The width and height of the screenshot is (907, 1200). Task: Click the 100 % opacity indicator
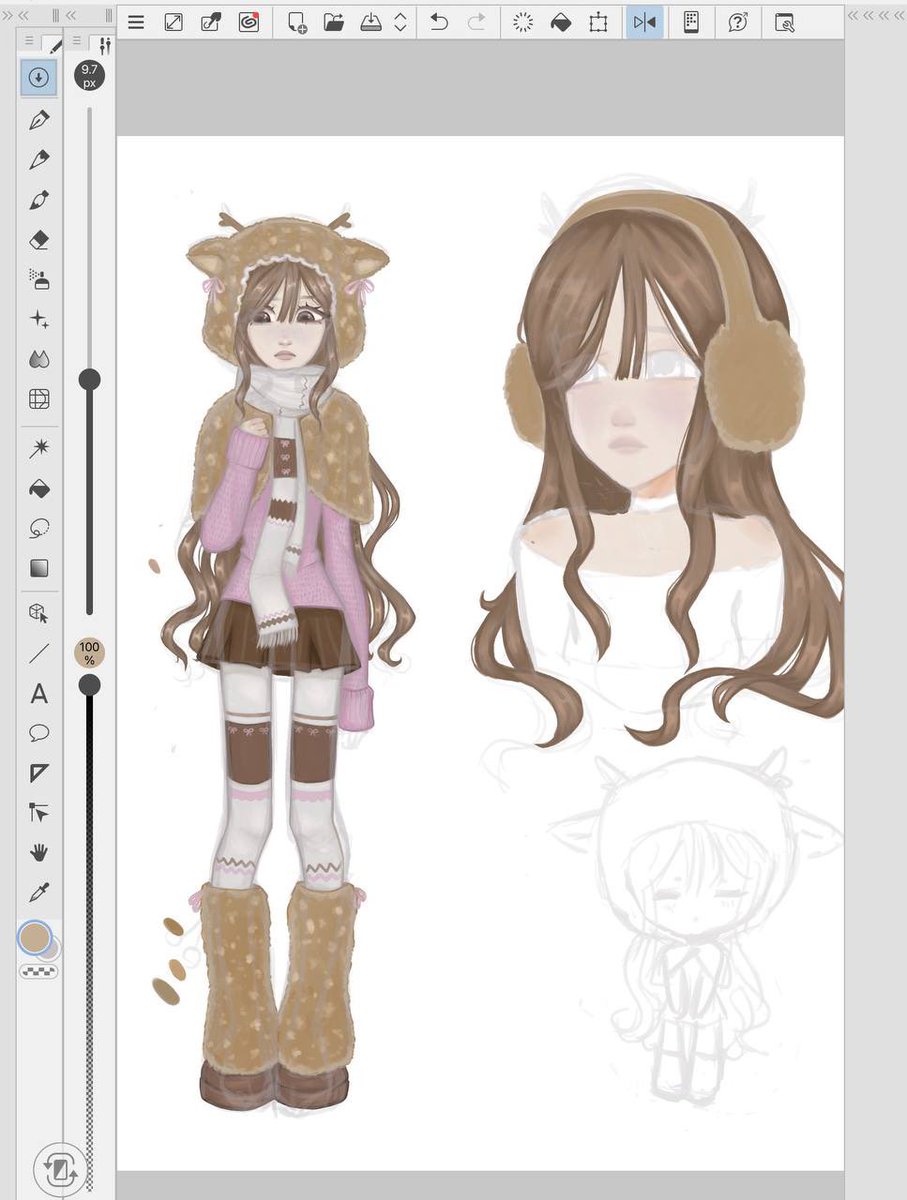(89, 654)
